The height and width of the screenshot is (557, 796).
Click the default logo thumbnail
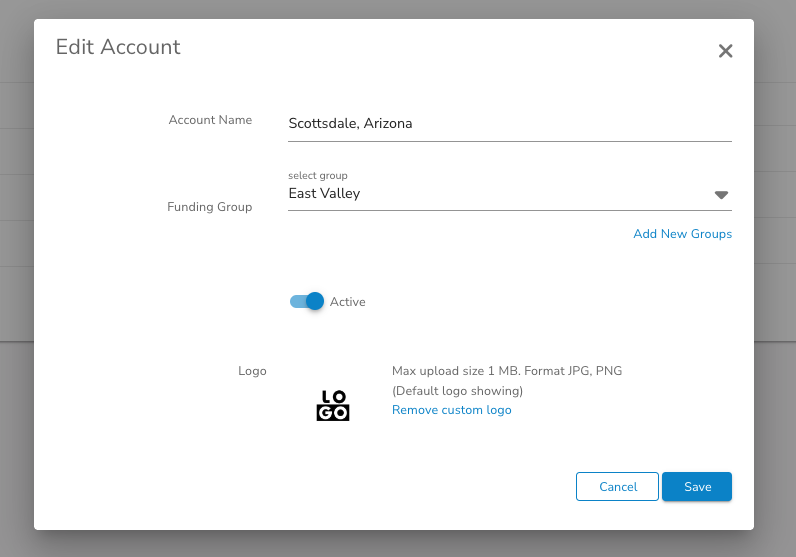coord(333,405)
